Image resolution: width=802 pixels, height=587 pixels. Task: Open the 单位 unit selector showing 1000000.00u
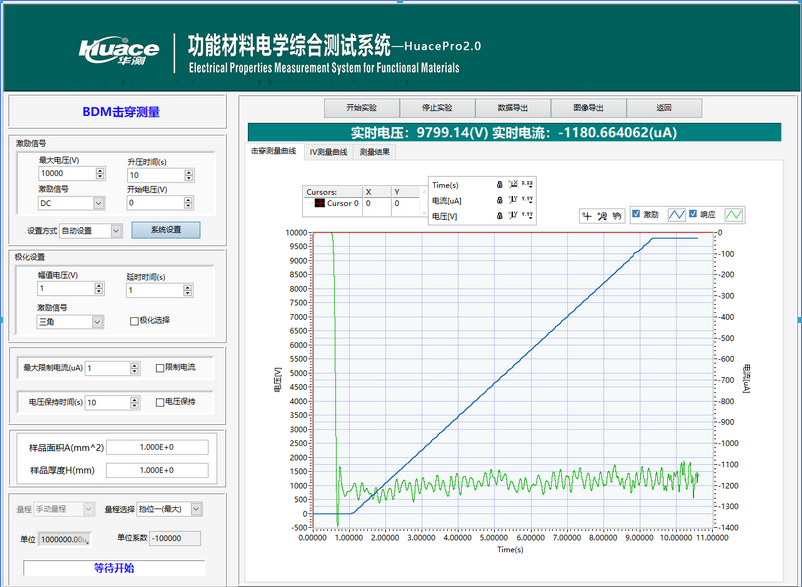(x=65, y=539)
